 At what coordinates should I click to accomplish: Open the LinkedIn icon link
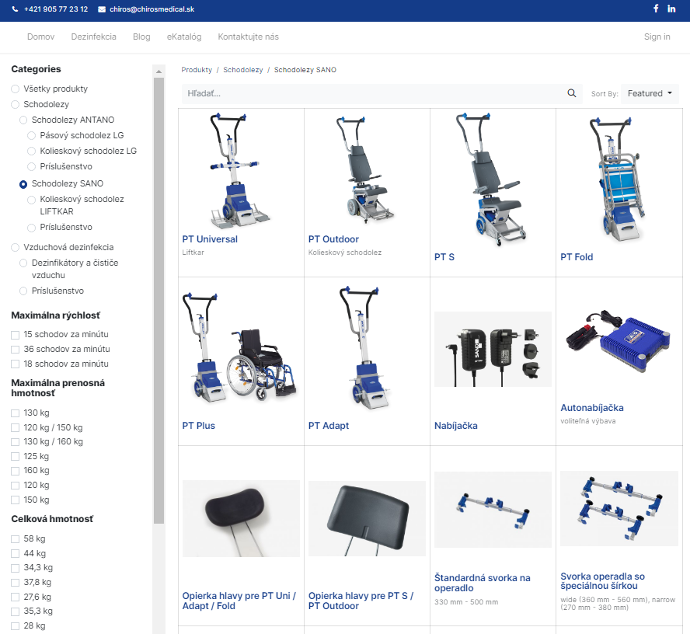tap(671, 8)
